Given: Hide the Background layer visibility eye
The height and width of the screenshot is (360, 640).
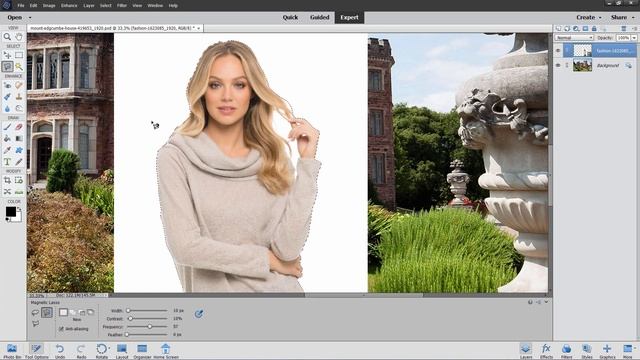Looking at the screenshot, I should point(558,65).
